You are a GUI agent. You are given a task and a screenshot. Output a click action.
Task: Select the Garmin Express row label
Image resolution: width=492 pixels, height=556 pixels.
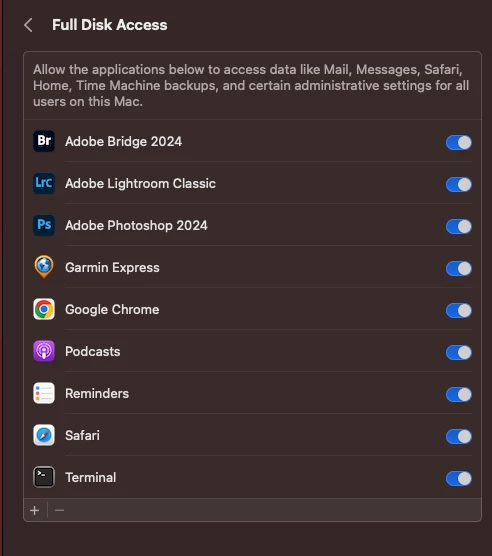112,268
